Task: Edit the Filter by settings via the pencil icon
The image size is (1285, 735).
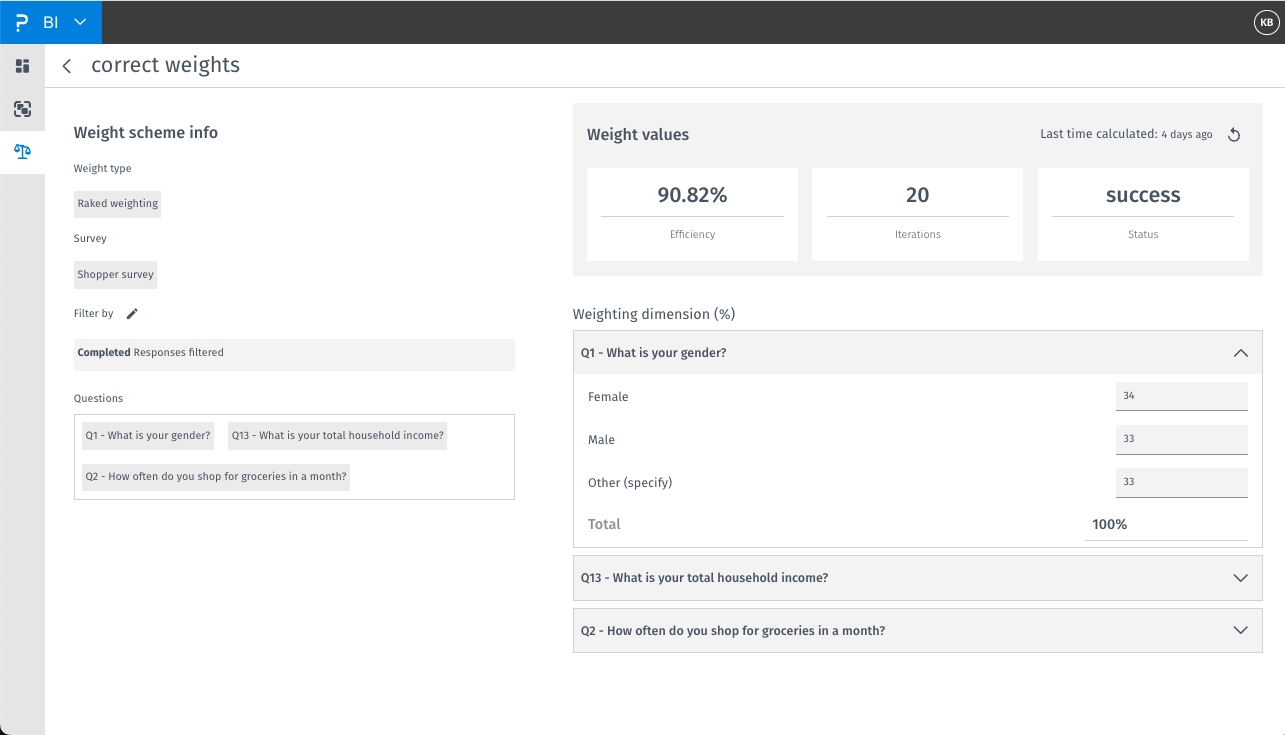Action: 133,313
